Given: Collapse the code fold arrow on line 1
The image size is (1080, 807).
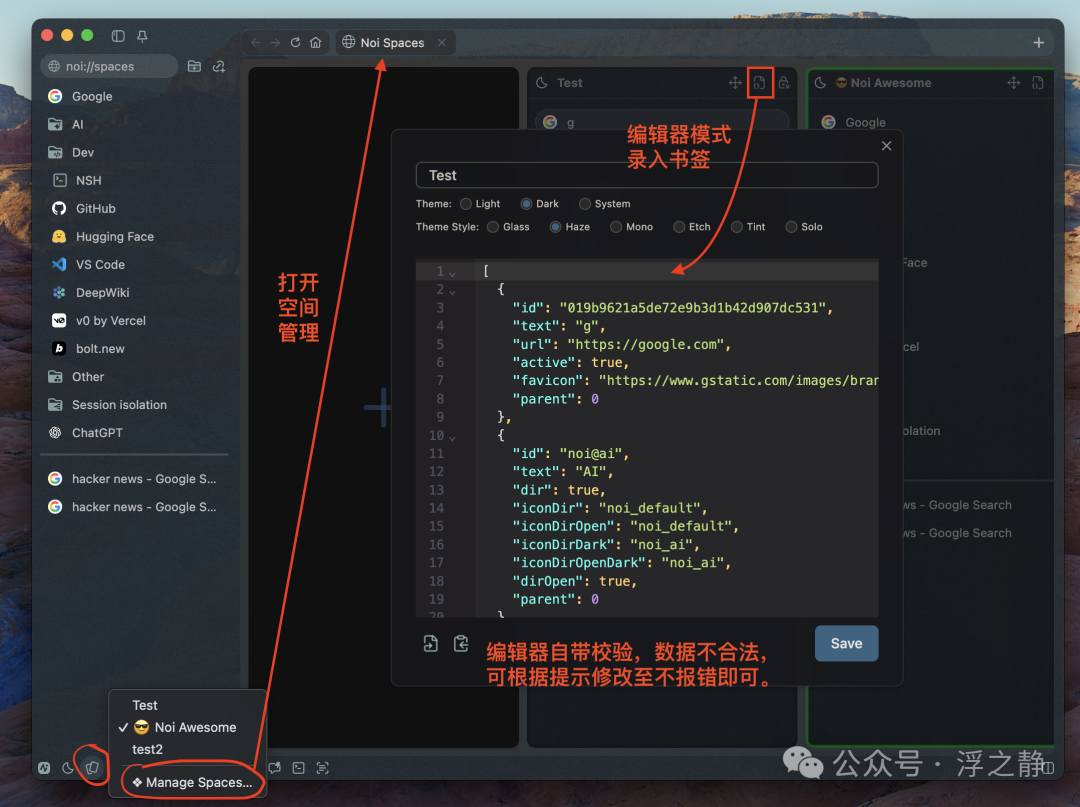Looking at the screenshot, I should coord(452,273).
